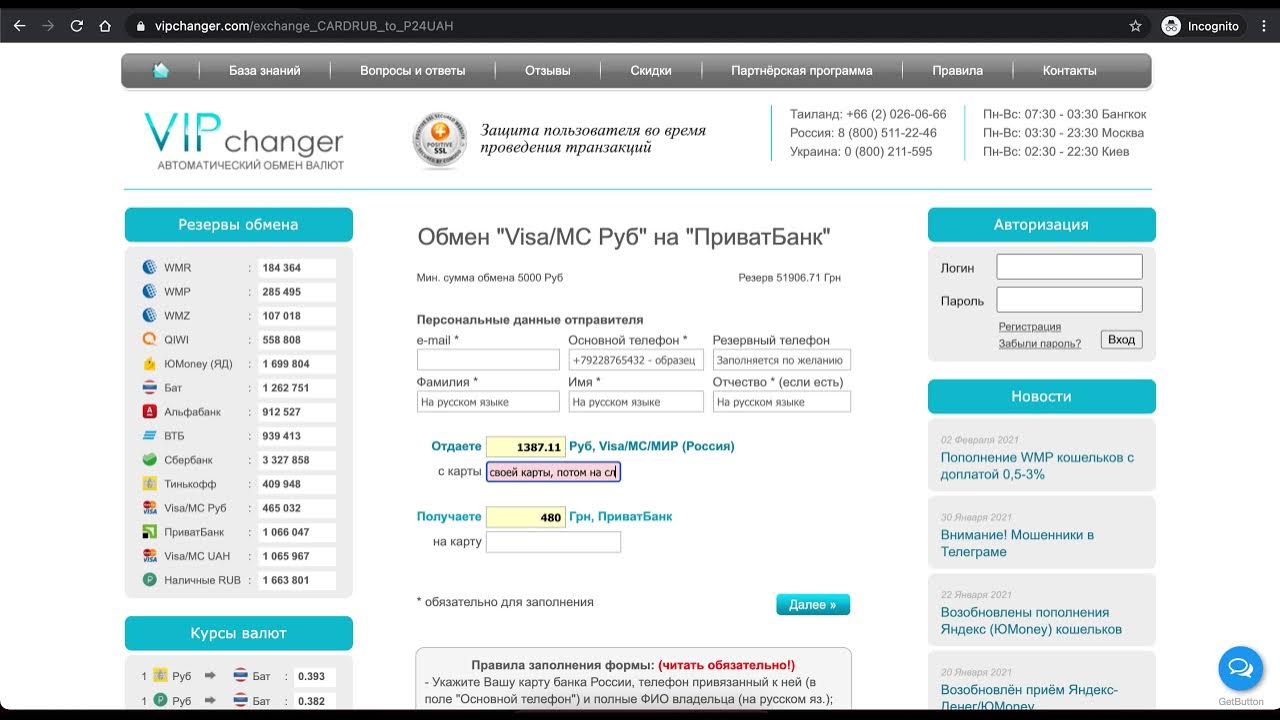The height and width of the screenshot is (720, 1280).
Task: Click the ПриватБанк reserve icon
Action: point(149,532)
